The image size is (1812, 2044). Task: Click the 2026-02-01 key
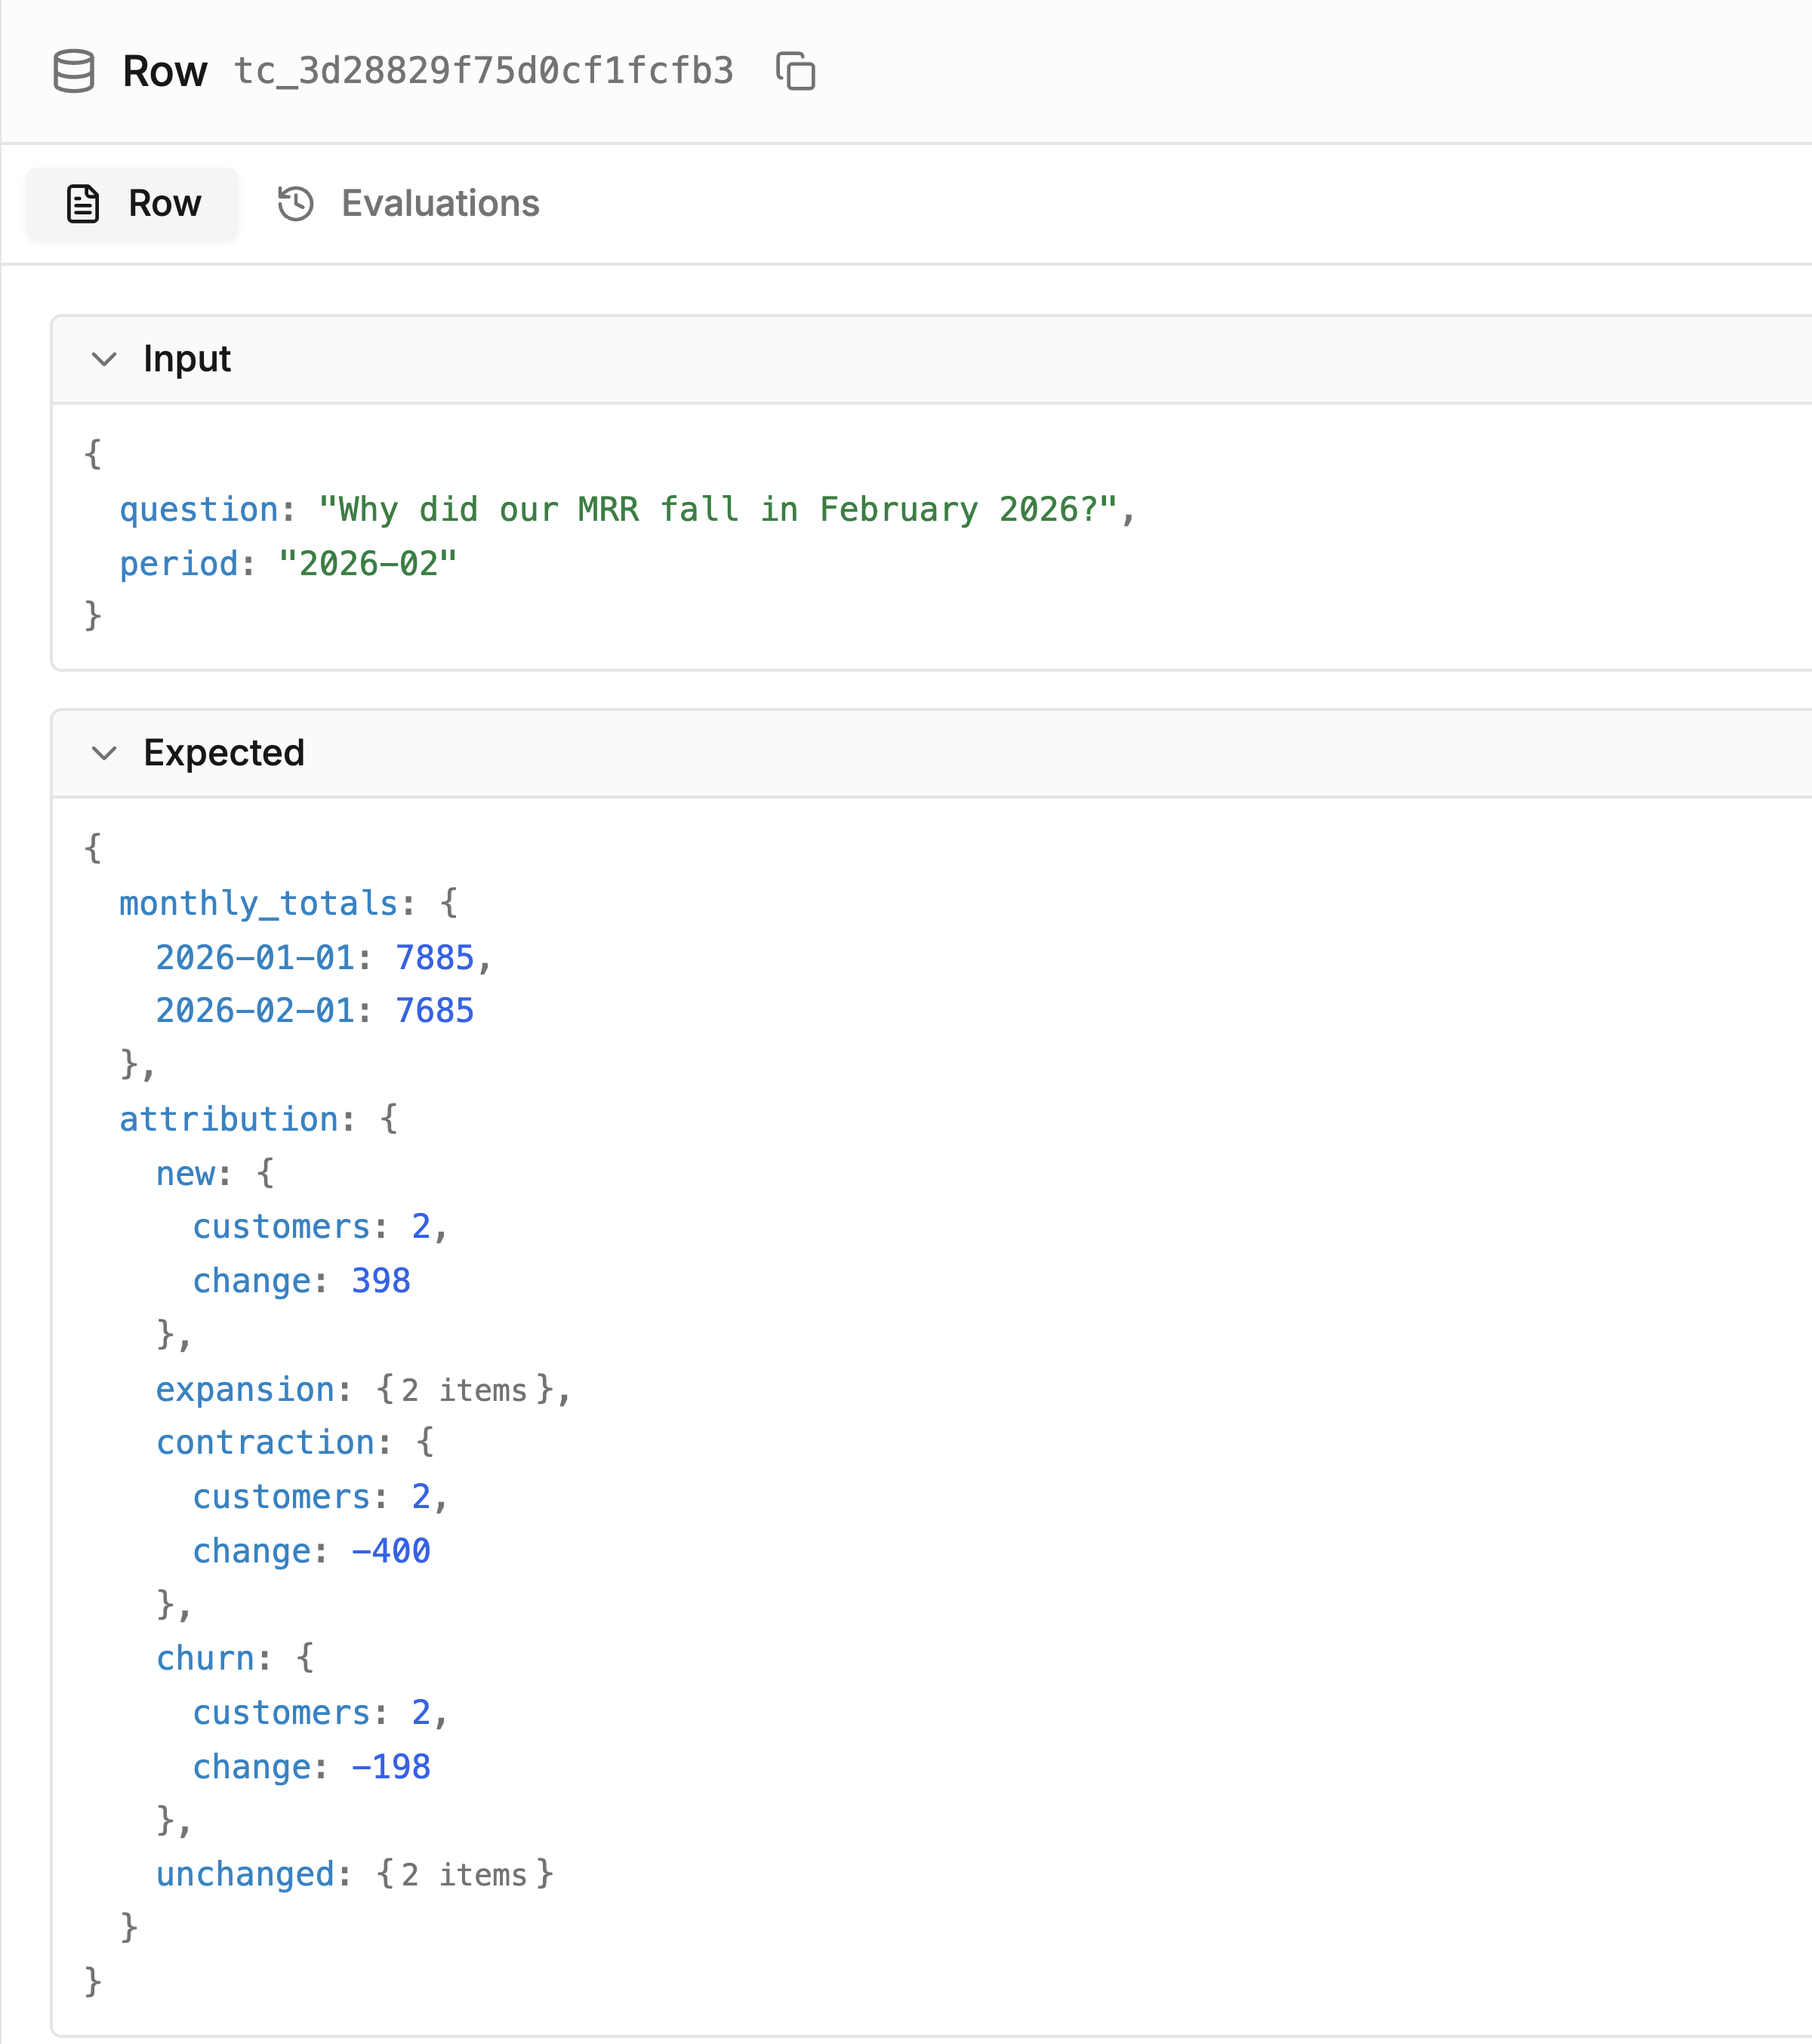pyautogui.click(x=256, y=1010)
